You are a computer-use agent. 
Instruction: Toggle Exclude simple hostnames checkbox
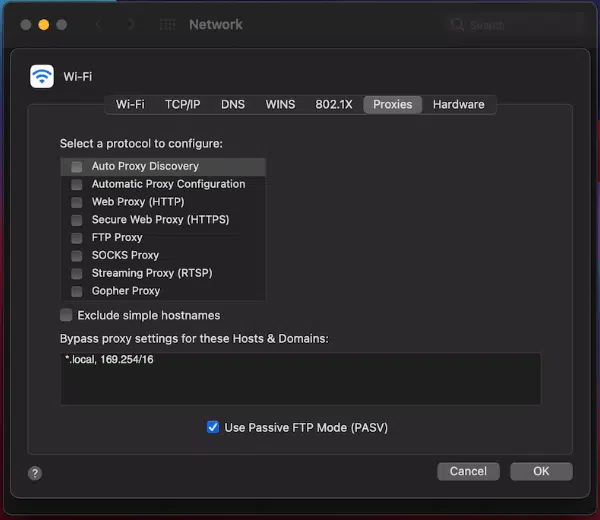pyautogui.click(x=66, y=315)
